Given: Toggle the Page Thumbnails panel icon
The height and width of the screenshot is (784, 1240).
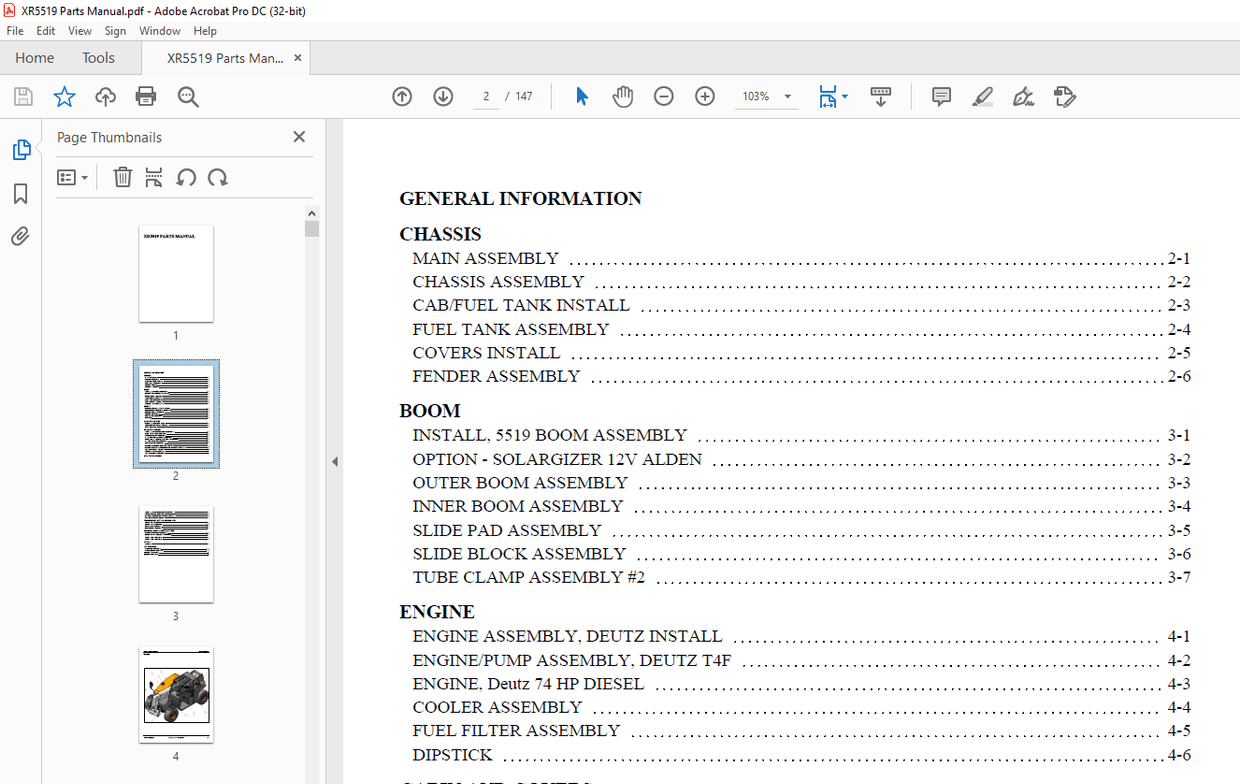Looking at the screenshot, I should point(21,150).
